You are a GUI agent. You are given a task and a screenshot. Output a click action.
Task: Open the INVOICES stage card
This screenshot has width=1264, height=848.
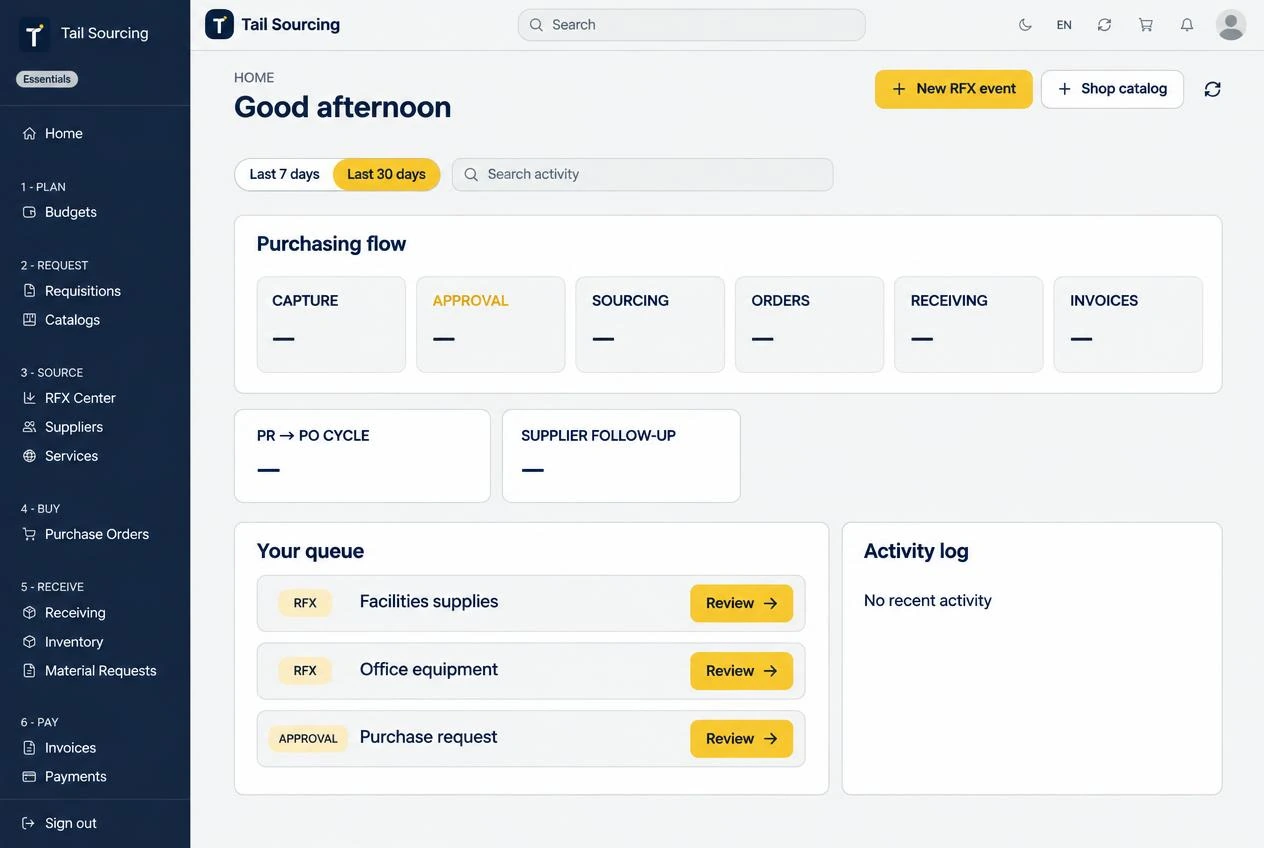(1128, 325)
